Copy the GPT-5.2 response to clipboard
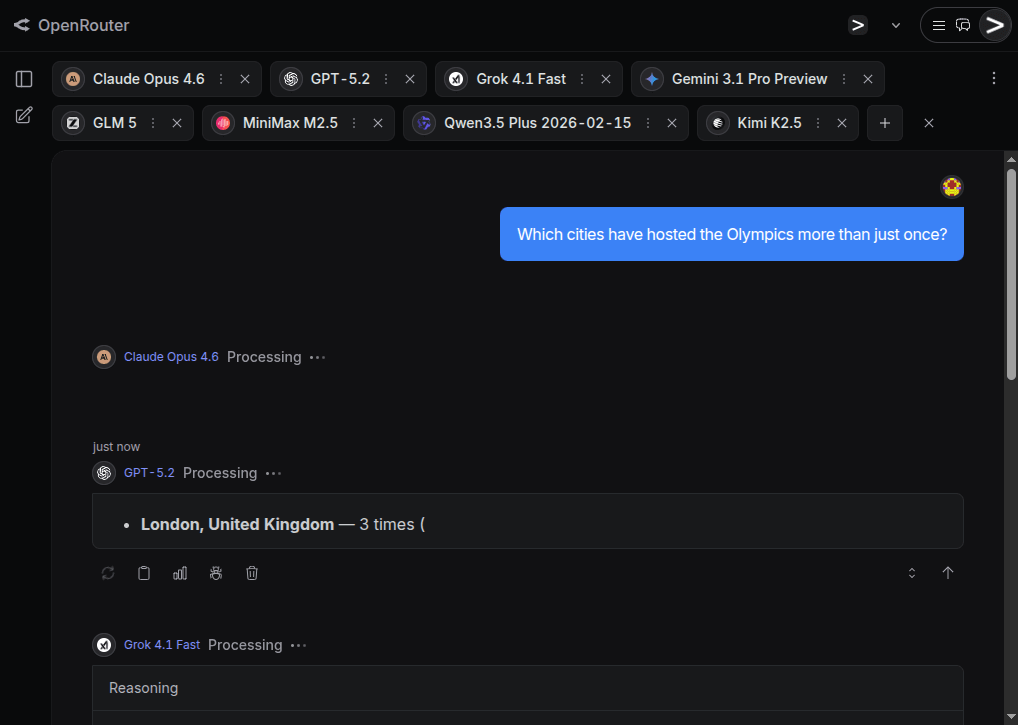Image resolution: width=1018 pixels, height=725 pixels. (144, 573)
